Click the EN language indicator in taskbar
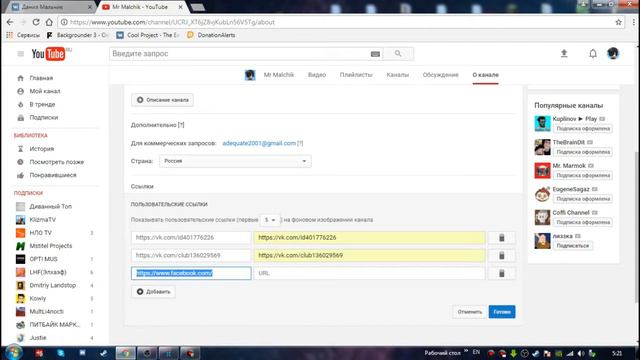 coord(476,352)
